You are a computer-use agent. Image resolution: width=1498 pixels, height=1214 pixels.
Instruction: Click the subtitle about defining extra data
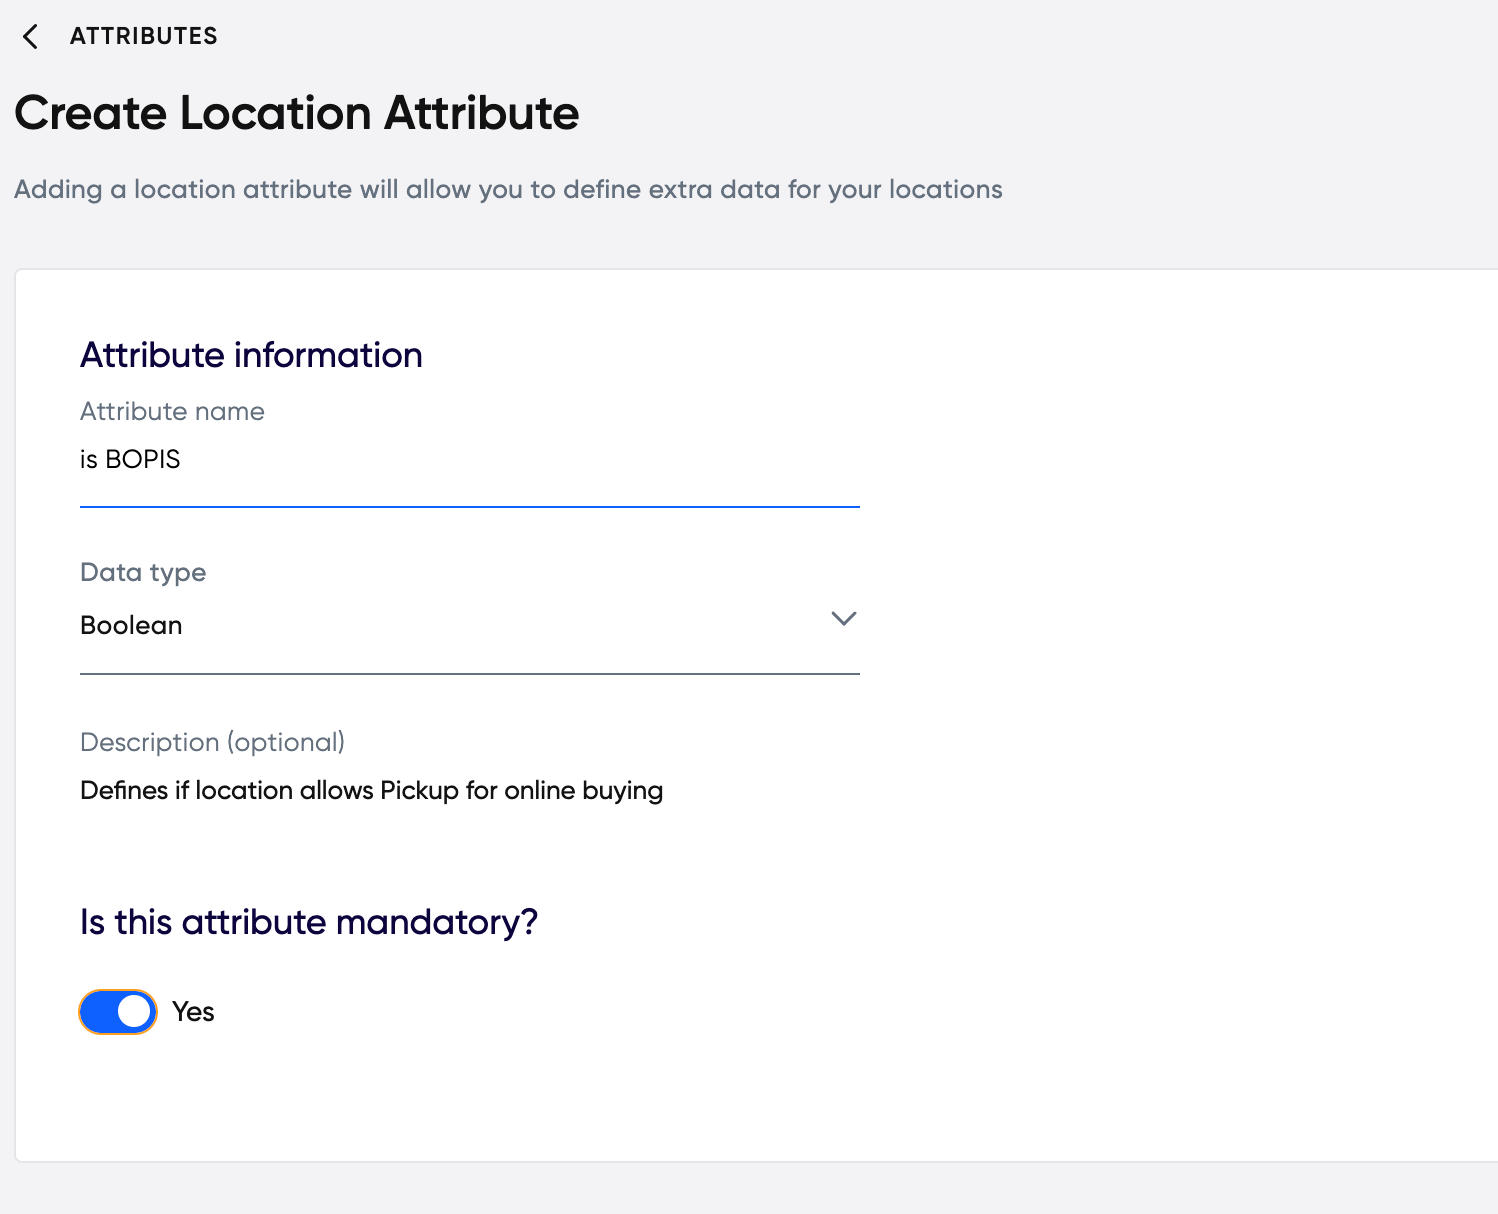coord(508,190)
